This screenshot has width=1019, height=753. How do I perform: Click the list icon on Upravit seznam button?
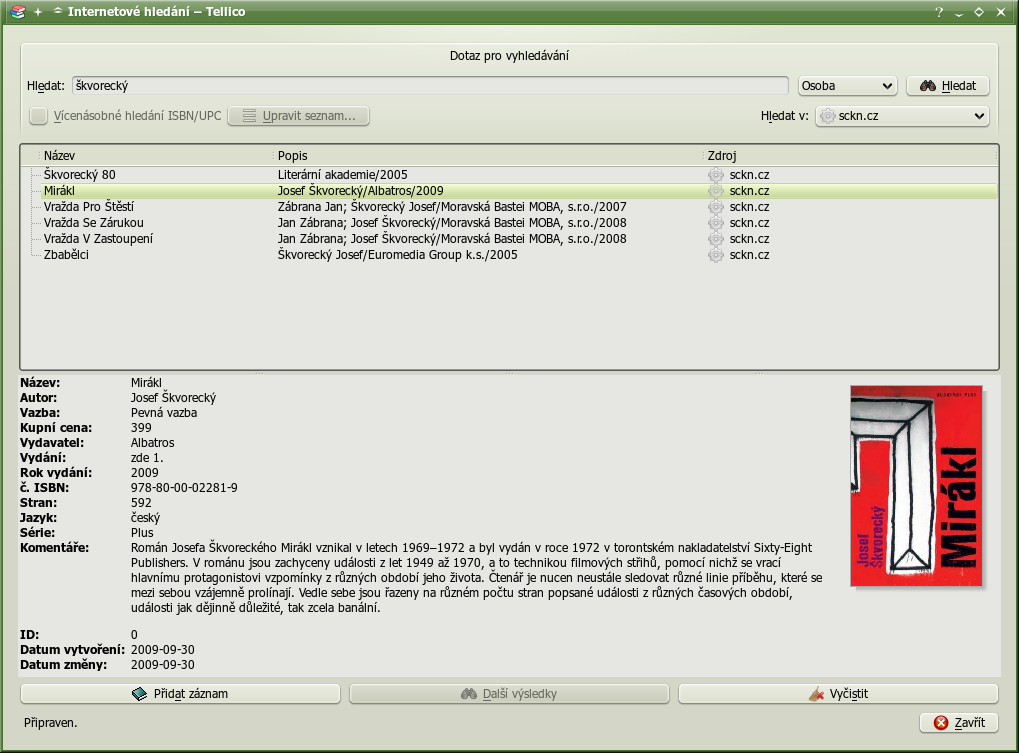[250, 116]
